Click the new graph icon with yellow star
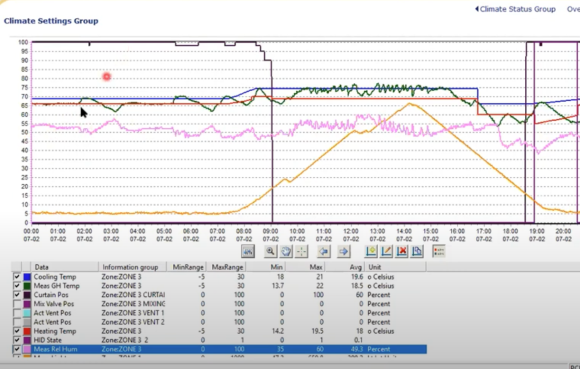The width and height of the screenshot is (580, 369). (x=371, y=251)
